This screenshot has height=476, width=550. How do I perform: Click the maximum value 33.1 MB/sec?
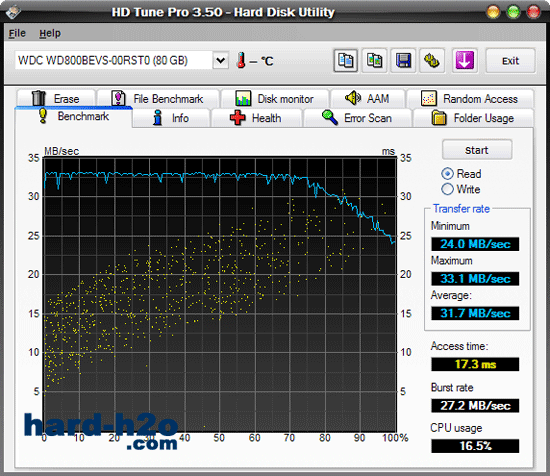(x=475, y=279)
